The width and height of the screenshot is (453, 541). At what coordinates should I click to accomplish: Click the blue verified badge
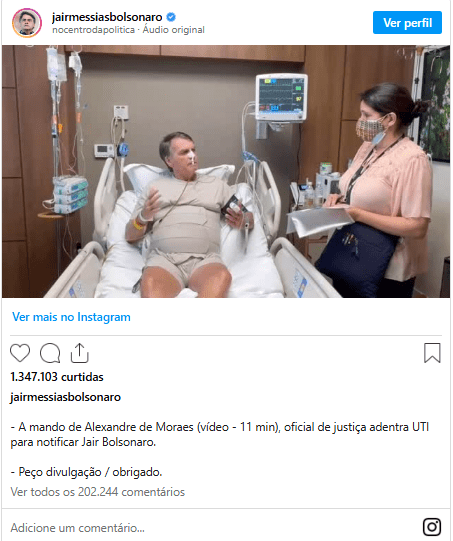pos(171,17)
